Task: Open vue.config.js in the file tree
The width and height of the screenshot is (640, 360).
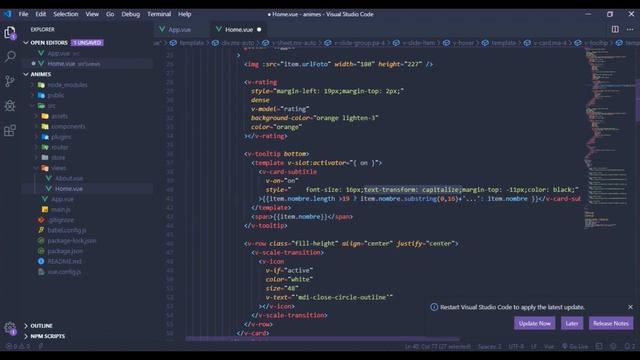Action: point(64,272)
